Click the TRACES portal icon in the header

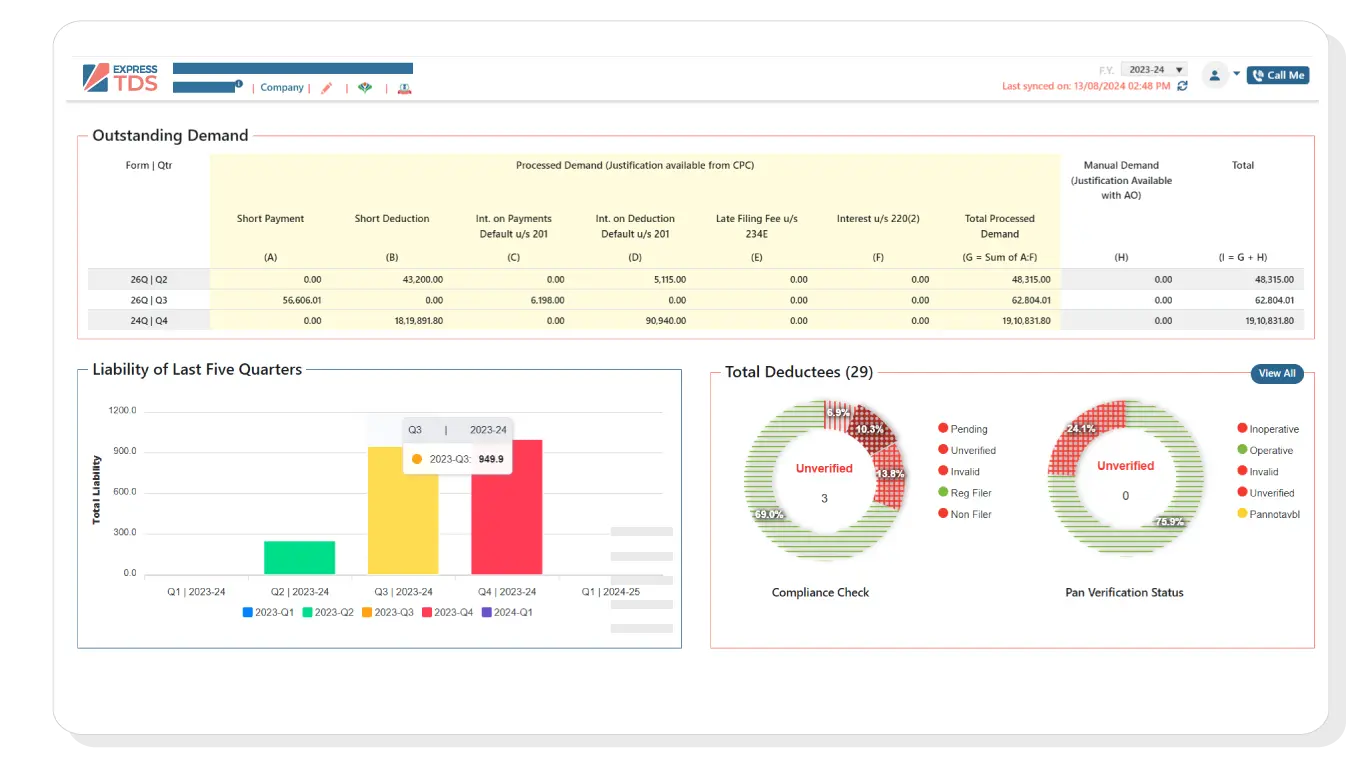point(404,88)
